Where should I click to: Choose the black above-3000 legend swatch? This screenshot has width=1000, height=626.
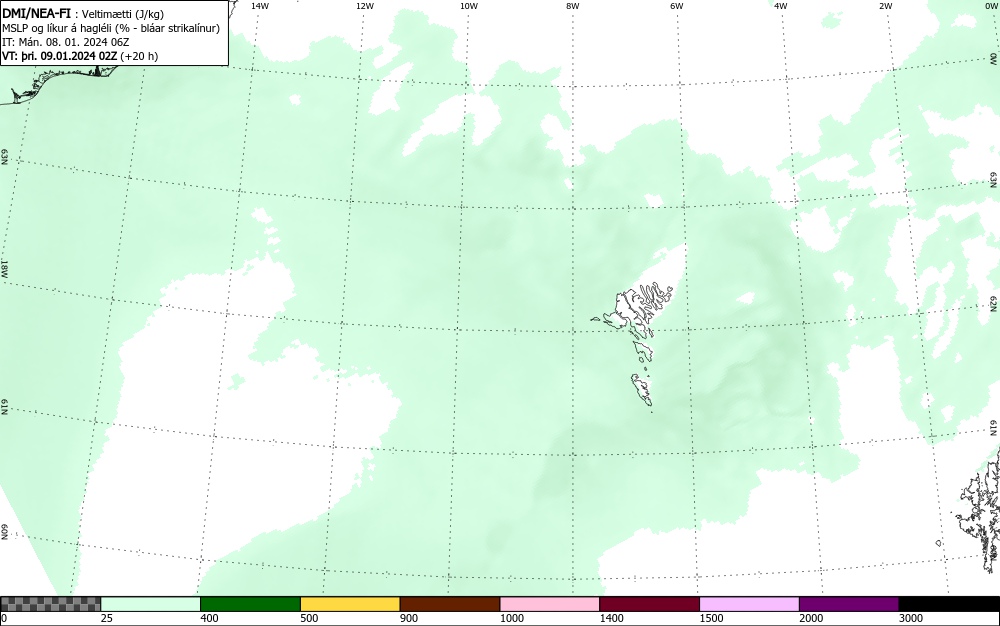949,604
